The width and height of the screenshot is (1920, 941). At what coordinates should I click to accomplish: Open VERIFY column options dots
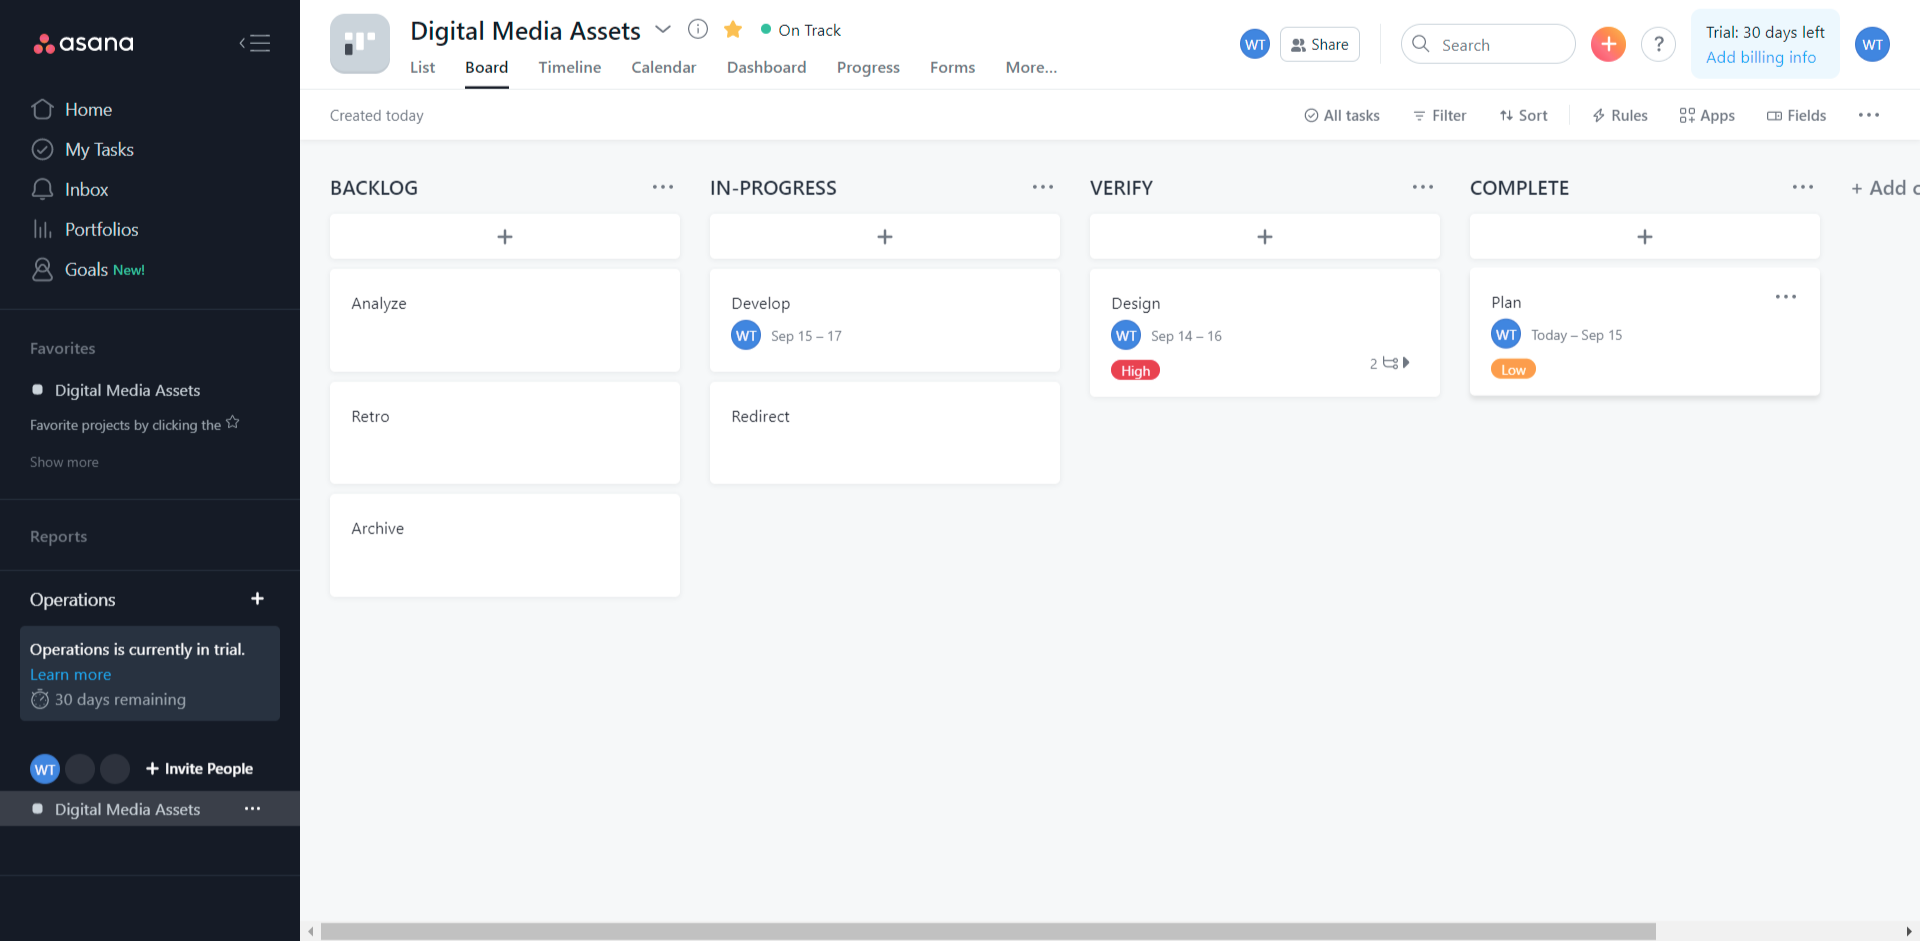(1423, 187)
